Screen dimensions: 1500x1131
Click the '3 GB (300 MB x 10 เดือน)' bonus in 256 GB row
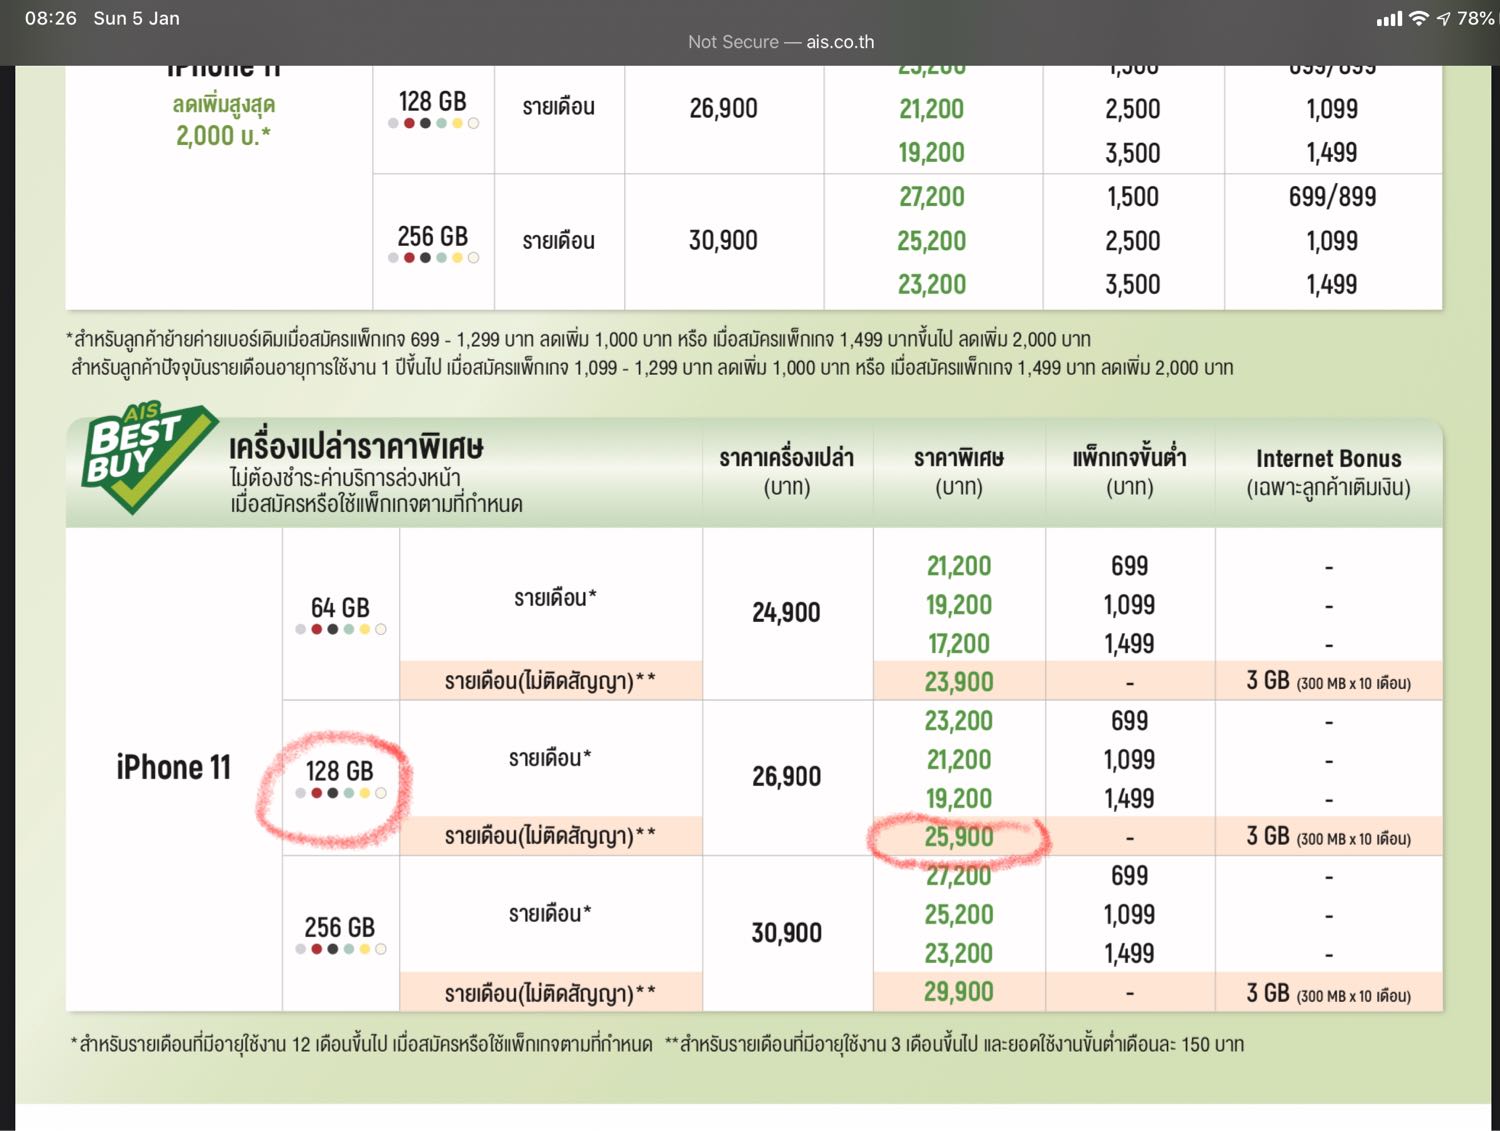(x=1328, y=993)
